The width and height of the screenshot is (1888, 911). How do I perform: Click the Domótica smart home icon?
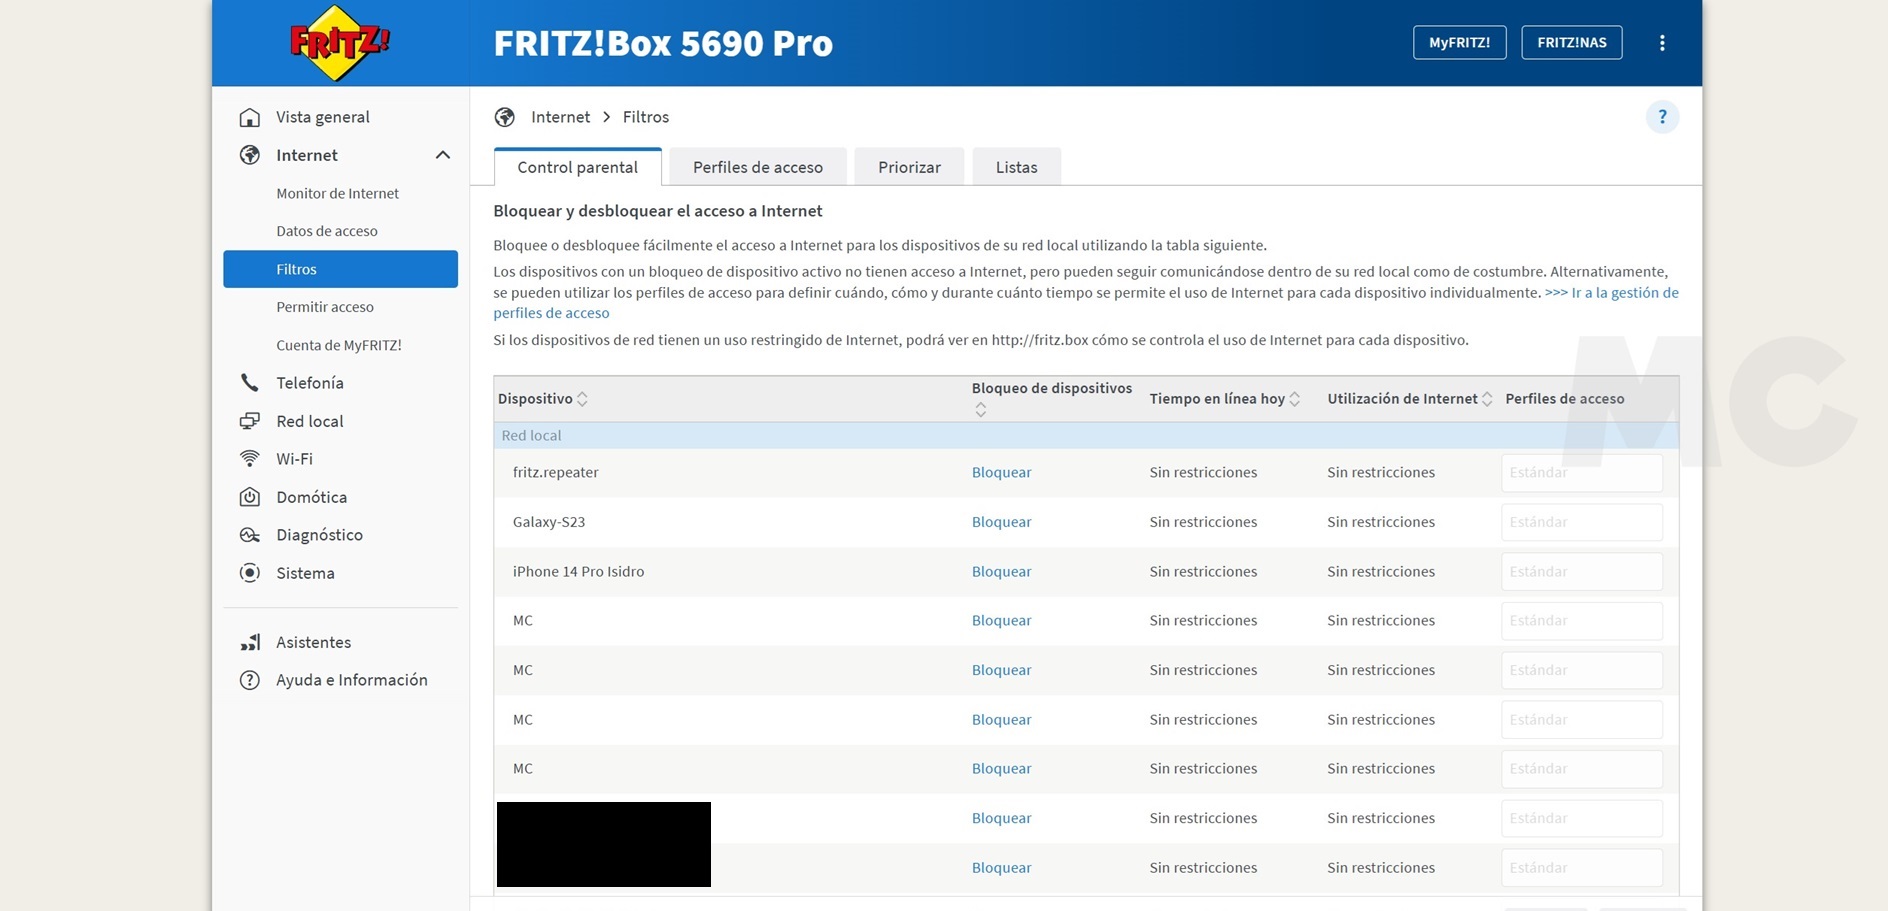pos(250,497)
